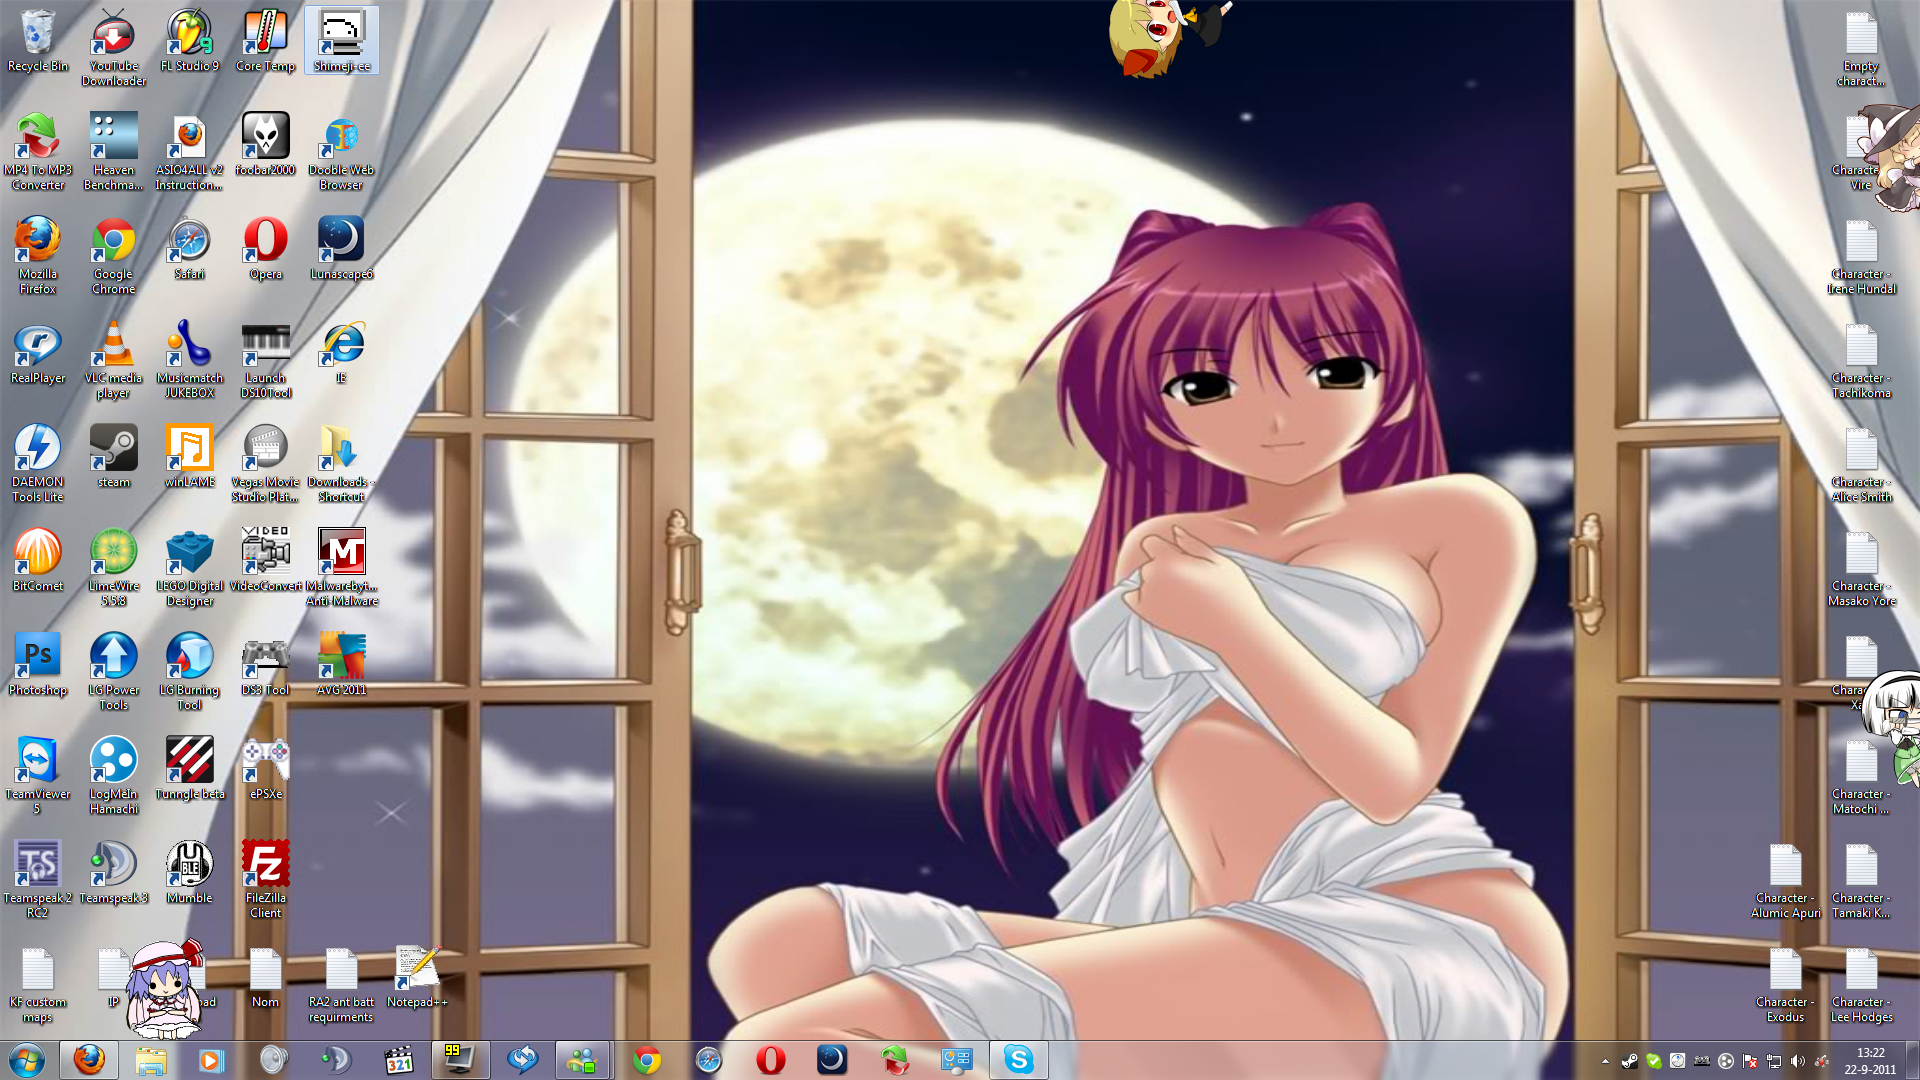This screenshot has height=1080, width=1920.
Task: Select Character - Tachikoma file
Action: point(1861,359)
